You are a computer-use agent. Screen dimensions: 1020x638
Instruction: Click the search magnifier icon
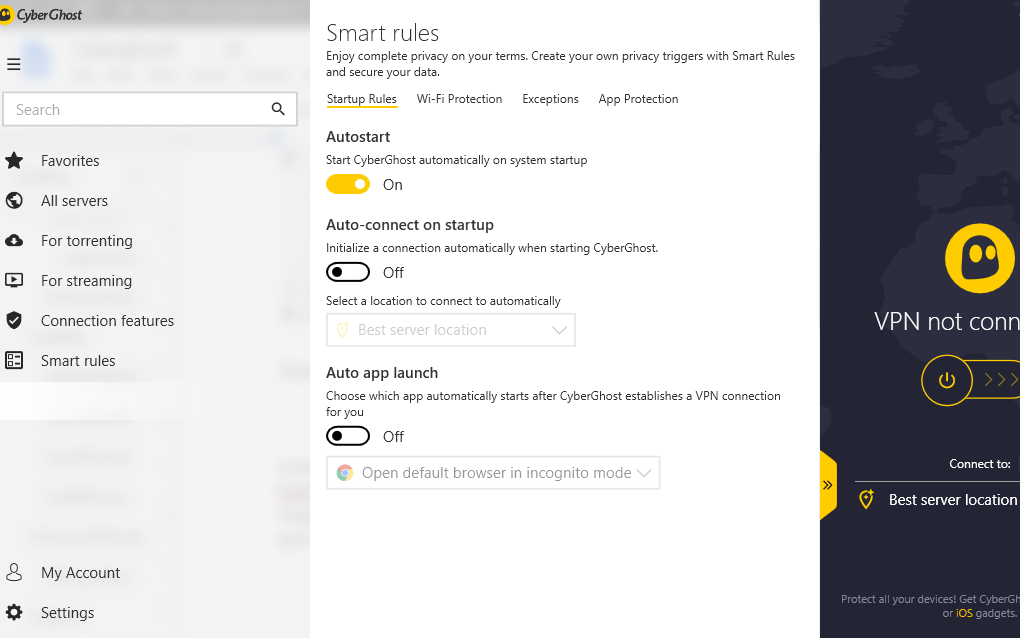click(x=278, y=109)
